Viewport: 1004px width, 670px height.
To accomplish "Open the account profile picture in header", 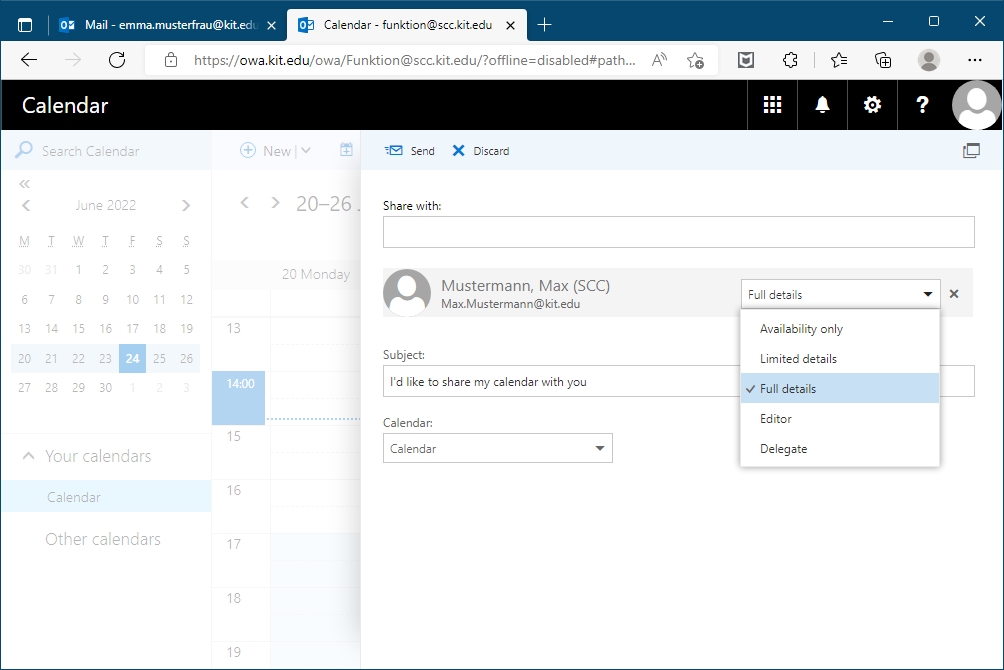I will pyautogui.click(x=976, y=105).
